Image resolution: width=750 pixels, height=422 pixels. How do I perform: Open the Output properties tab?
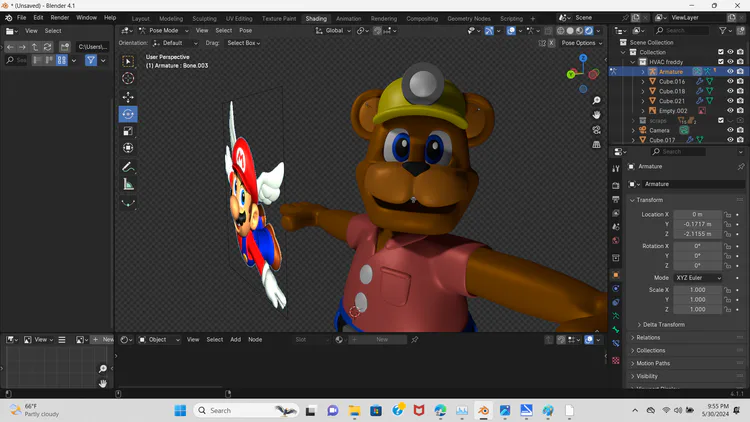(x=616, y=199)
